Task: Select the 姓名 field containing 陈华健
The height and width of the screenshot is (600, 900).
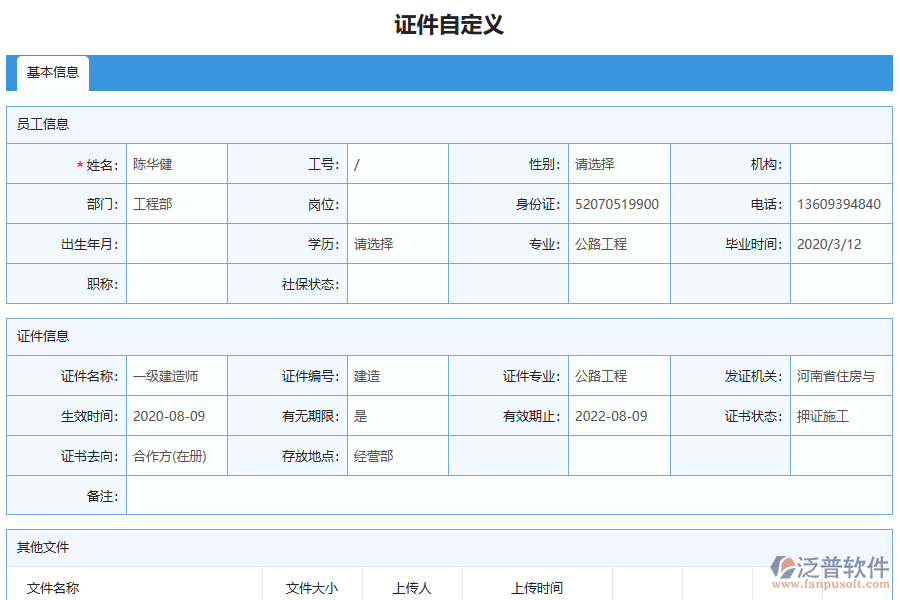Action: (x=176, y=163)
